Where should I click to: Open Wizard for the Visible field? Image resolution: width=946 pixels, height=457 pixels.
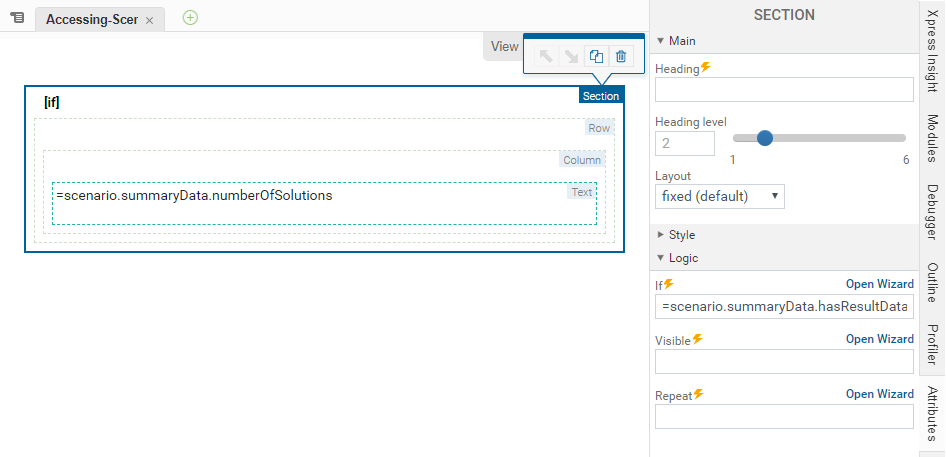[x=879, y=339]
